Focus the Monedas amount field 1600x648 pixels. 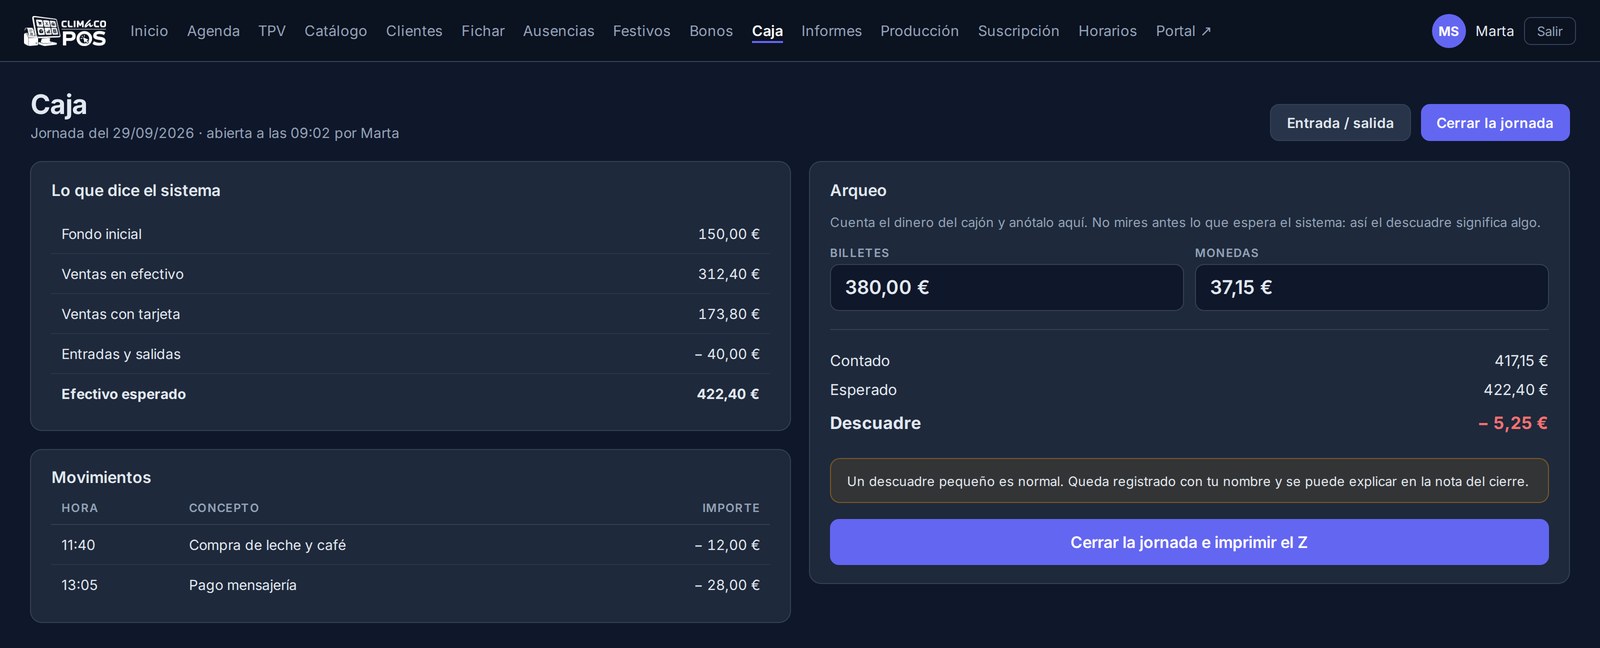1371,287
